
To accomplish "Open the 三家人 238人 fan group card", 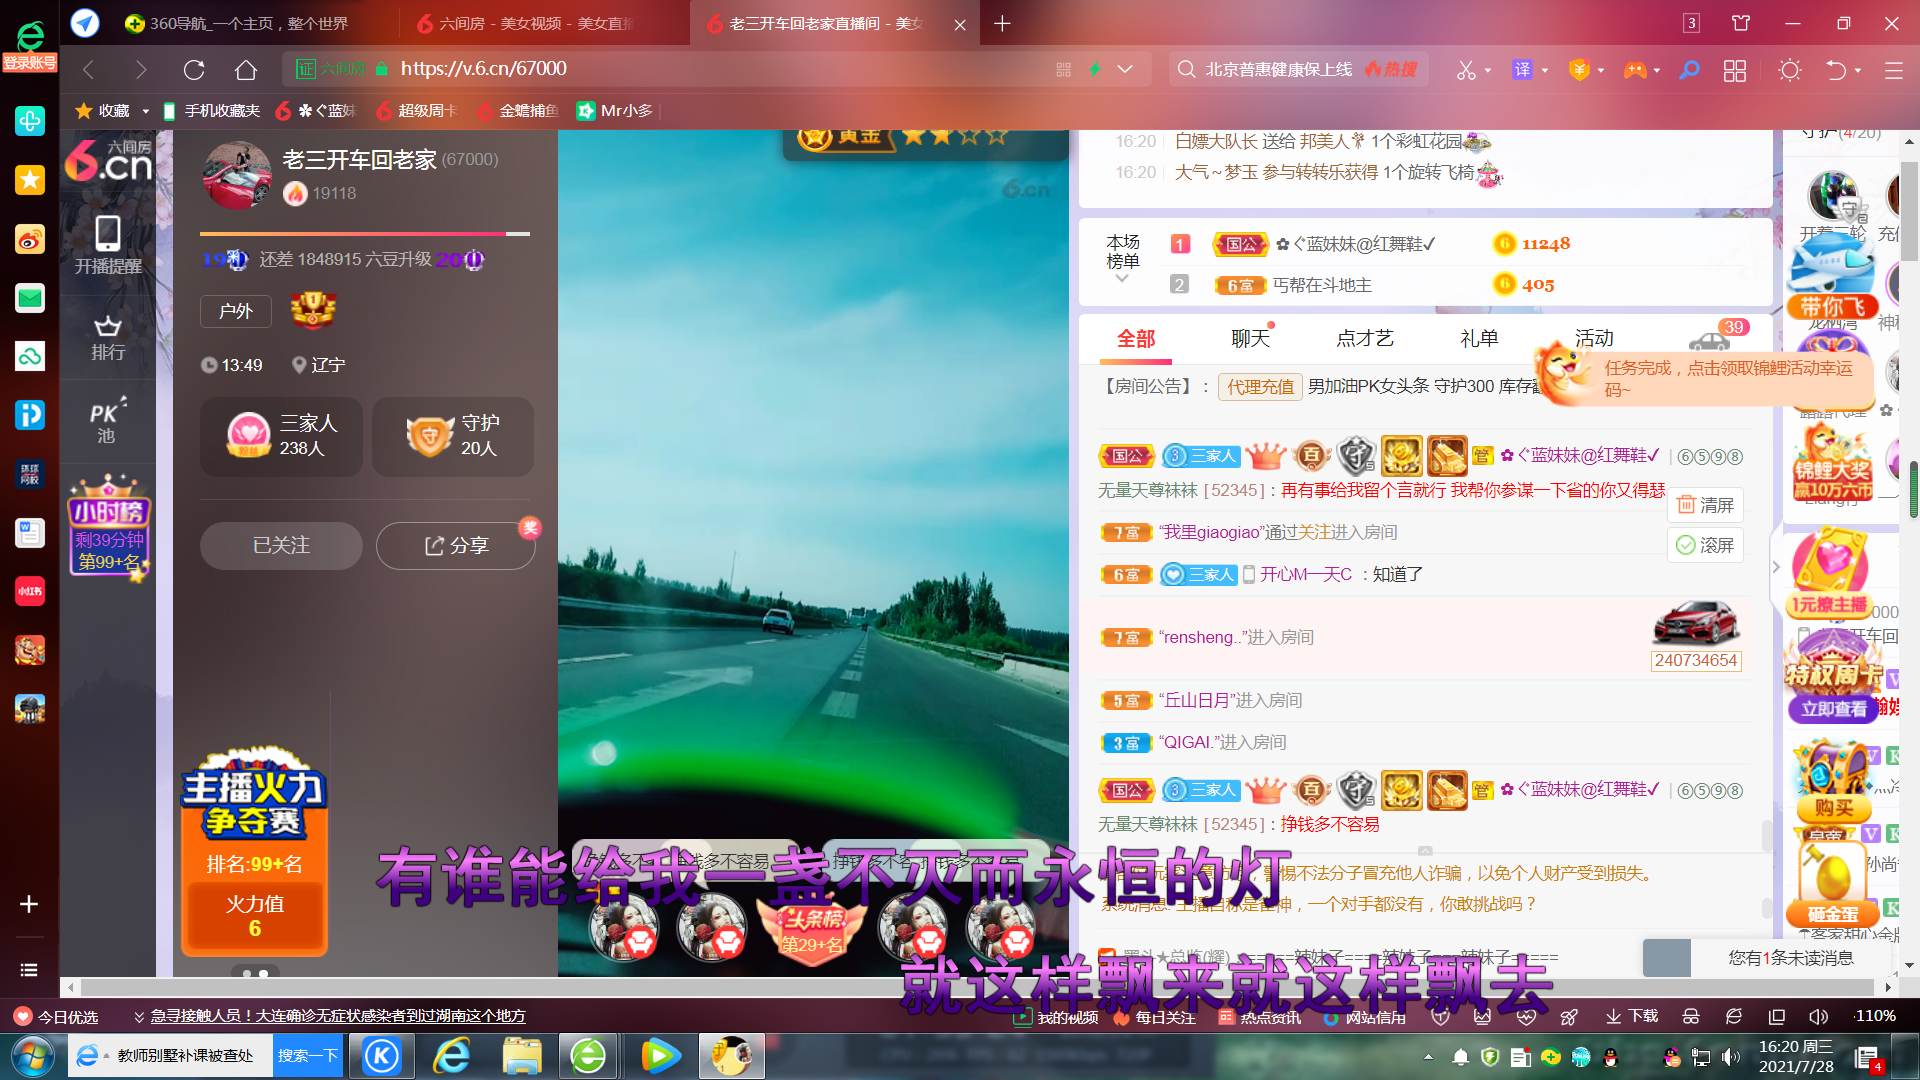I will click(x=282, y=436).
